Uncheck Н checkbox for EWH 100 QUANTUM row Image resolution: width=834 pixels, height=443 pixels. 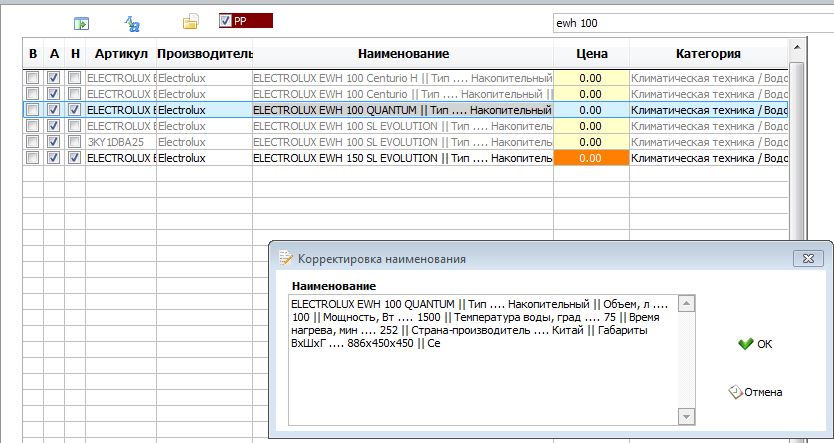(75, 110)
